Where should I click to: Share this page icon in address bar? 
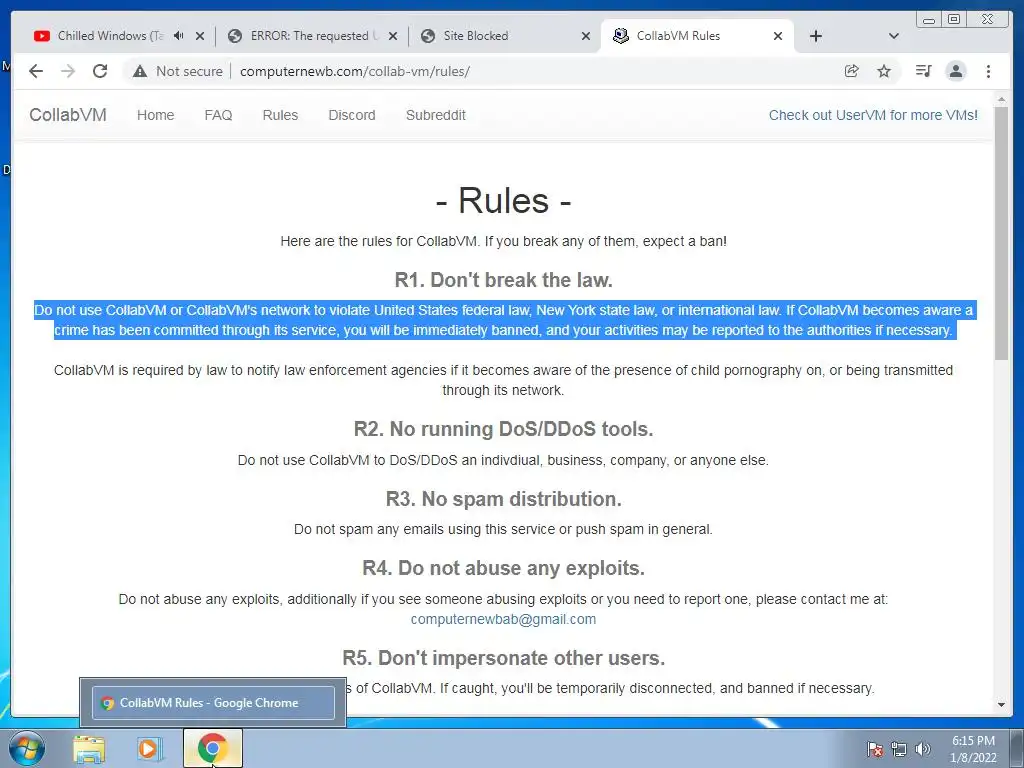(852, 71)
